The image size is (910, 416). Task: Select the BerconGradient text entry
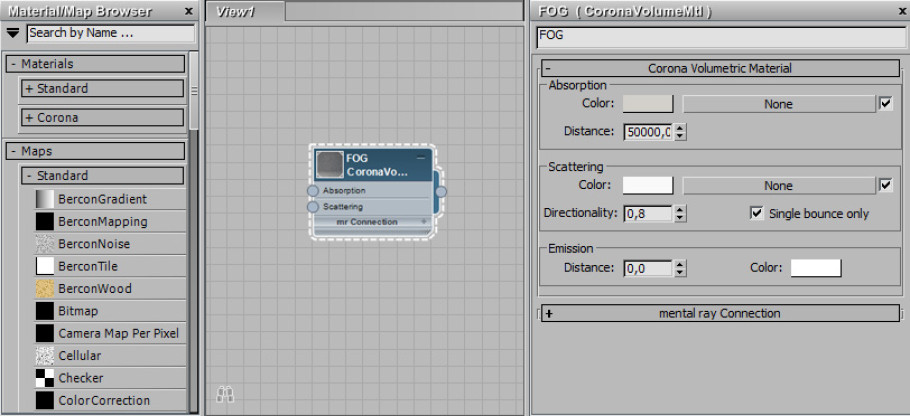(x=102, y=199)
